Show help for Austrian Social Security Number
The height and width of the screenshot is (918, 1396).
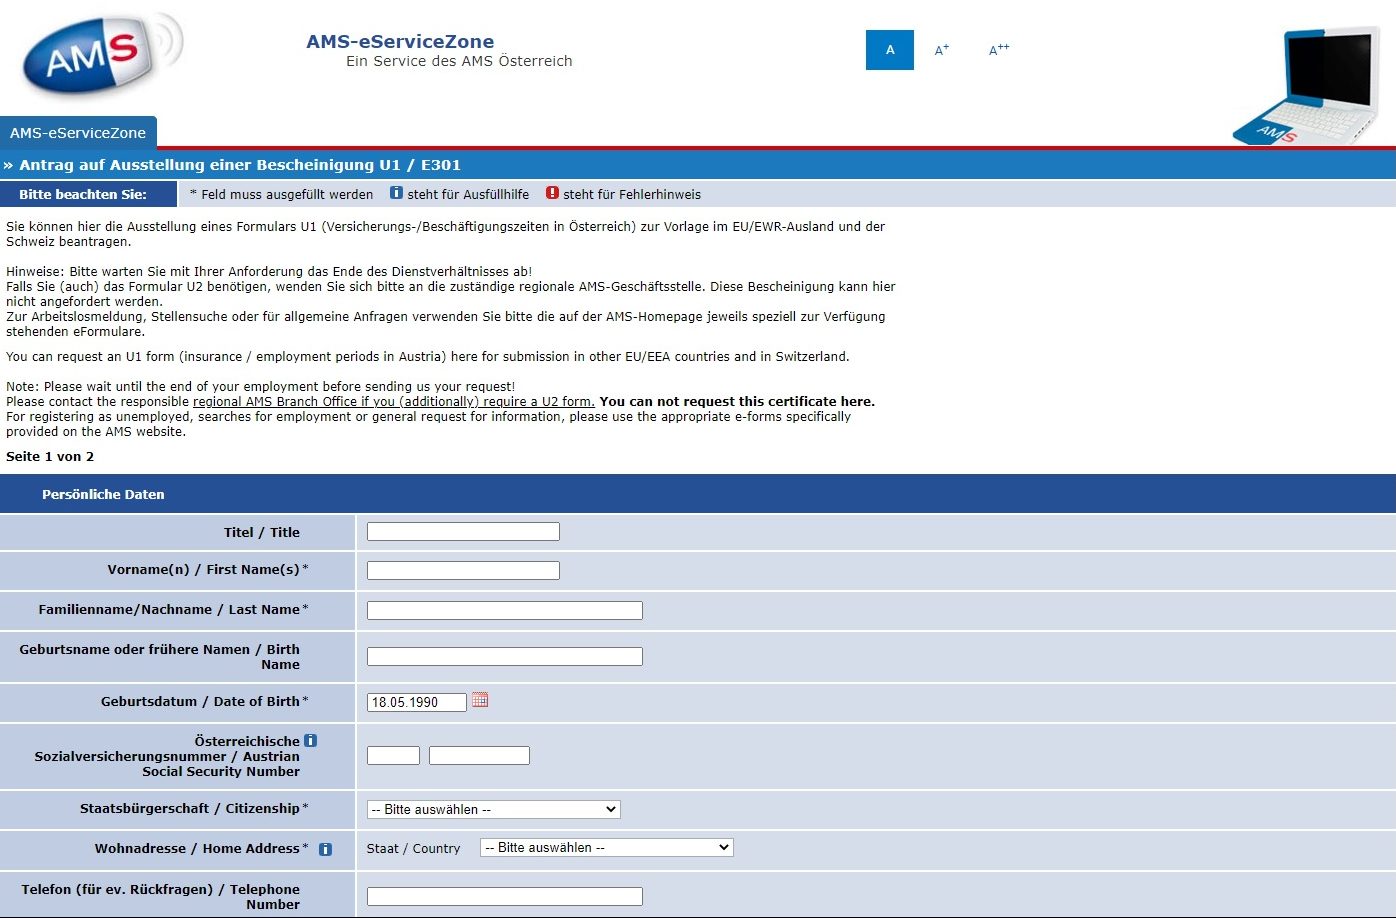[311, 741]
